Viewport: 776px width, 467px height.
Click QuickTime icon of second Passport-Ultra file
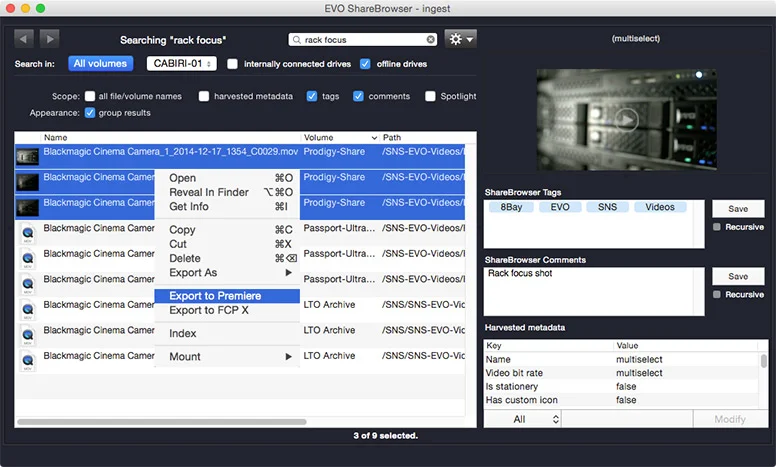click(28, 259)
